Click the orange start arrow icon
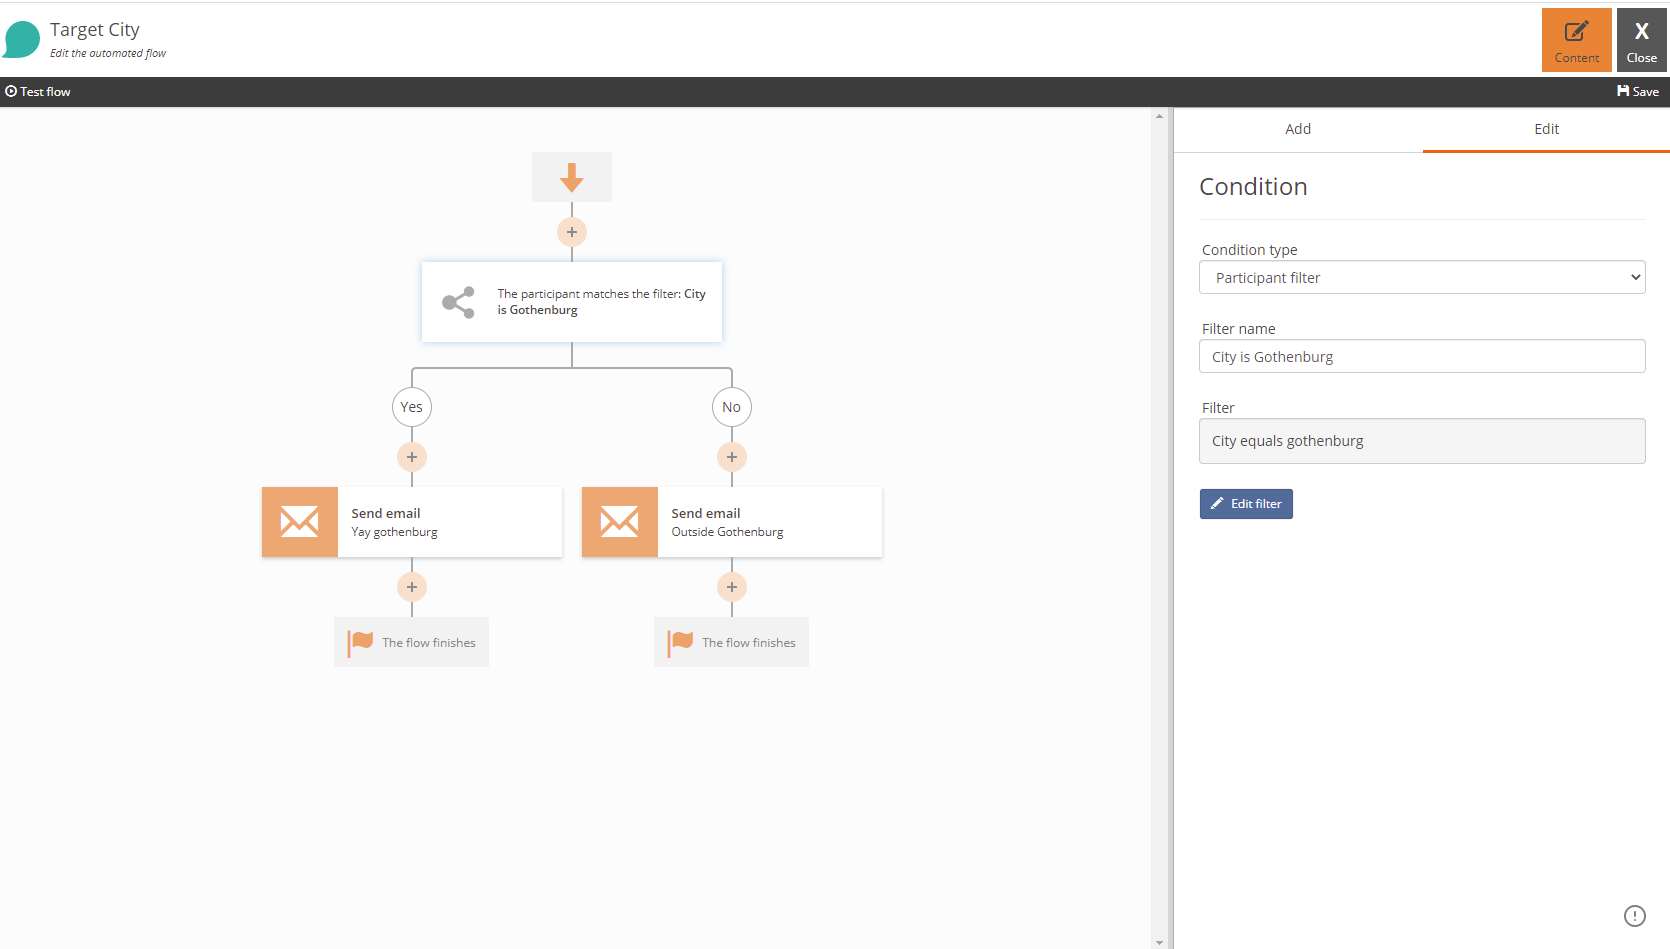This screenshot has height=949, width=1670. coord(571,176)
